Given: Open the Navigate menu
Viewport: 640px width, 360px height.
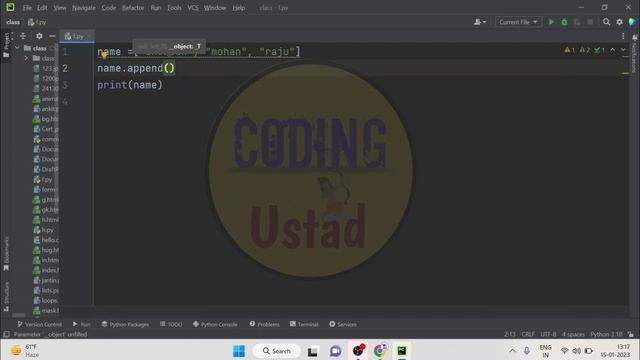Looking at the screenshot, I should pos(84,8).
